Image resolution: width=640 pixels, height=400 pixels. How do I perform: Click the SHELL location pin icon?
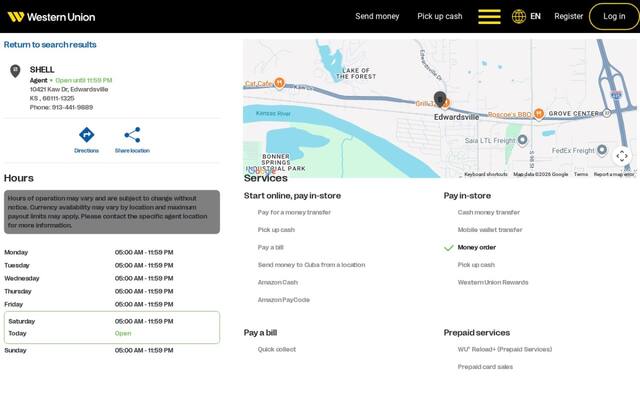pyautogui.click(x=15, y=71)
